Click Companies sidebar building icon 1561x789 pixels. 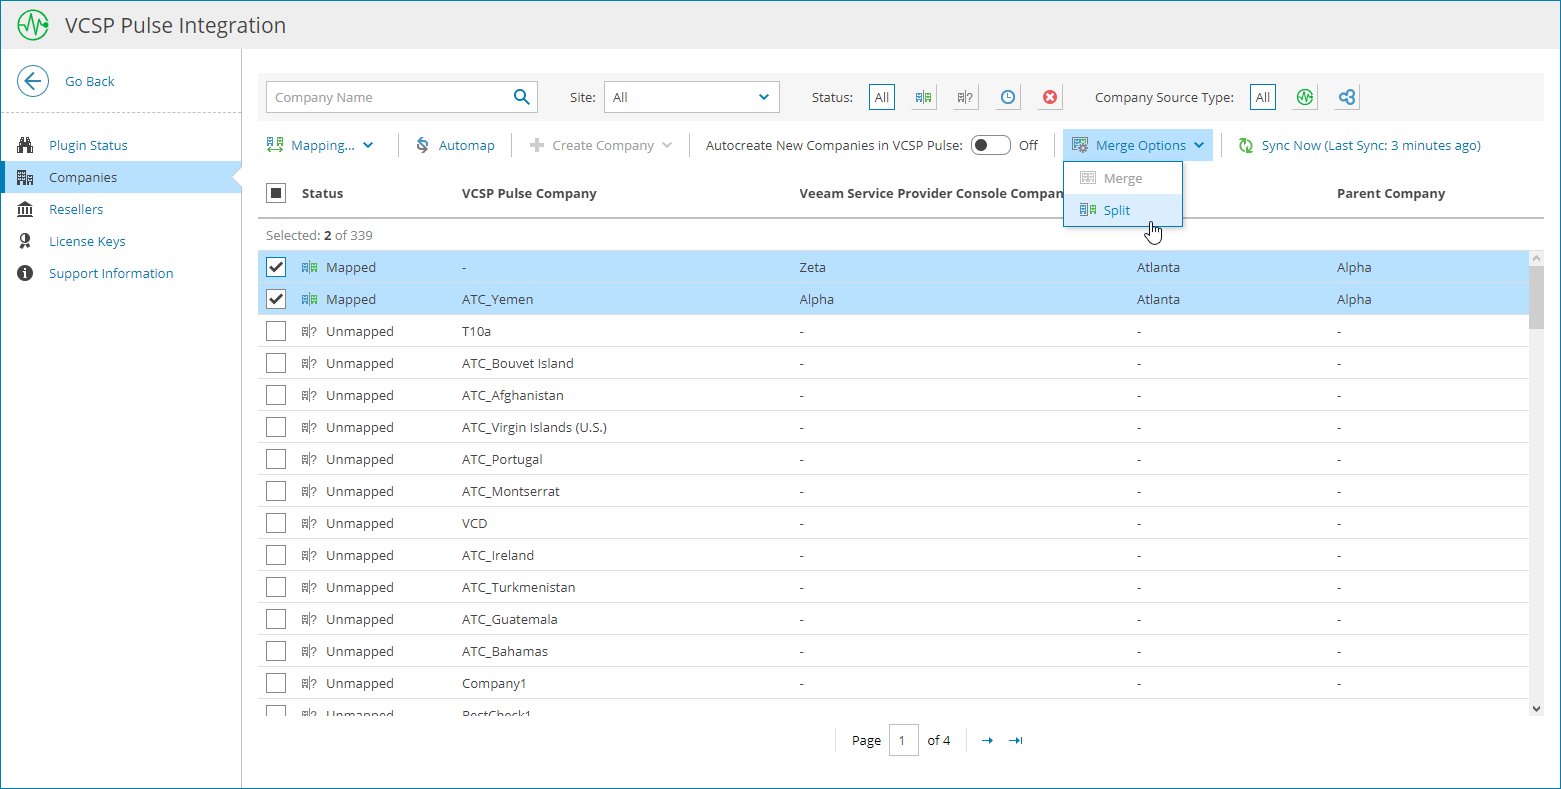[x=25, y=177]
